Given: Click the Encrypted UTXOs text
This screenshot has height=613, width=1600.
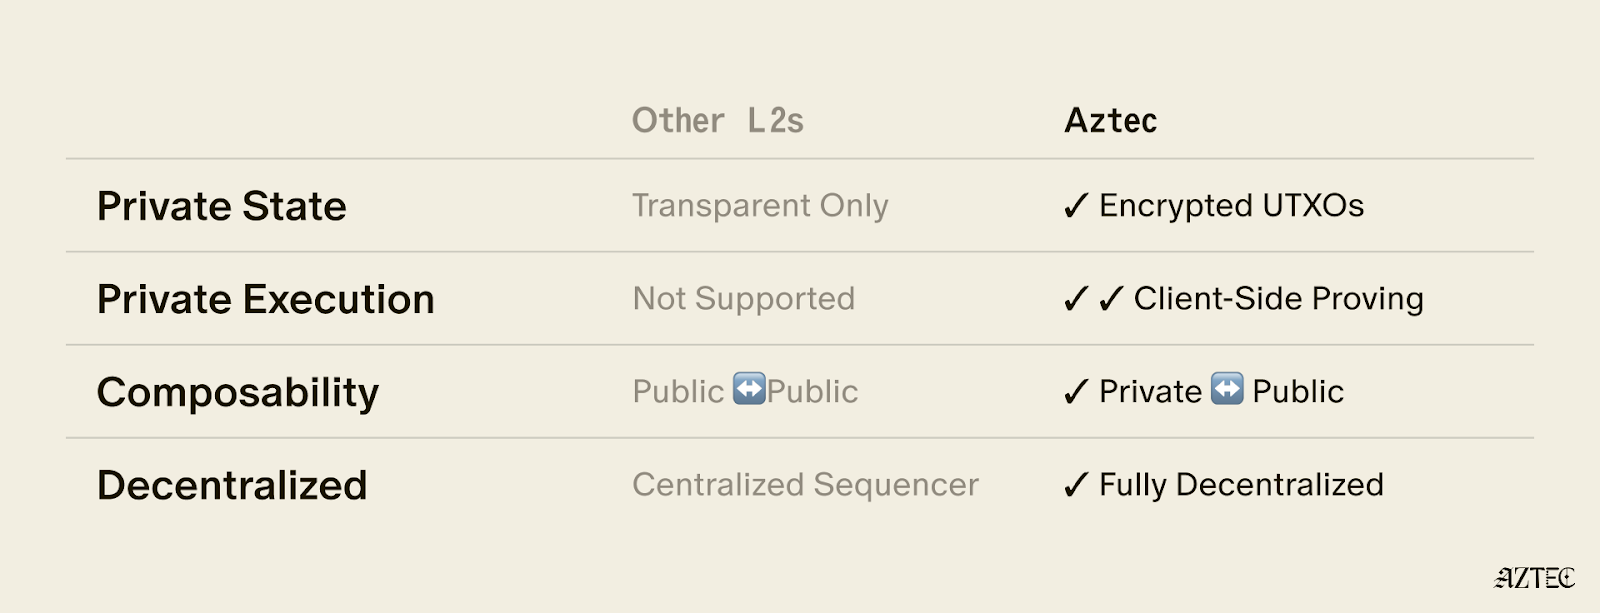Looking at the screenshot, I should pyautogui.click(x=1232, y=206).
